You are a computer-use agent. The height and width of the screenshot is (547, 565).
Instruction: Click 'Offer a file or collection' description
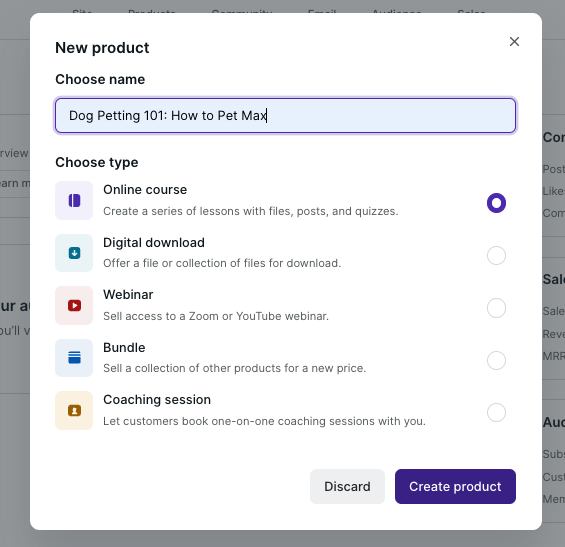click(222, 263)
